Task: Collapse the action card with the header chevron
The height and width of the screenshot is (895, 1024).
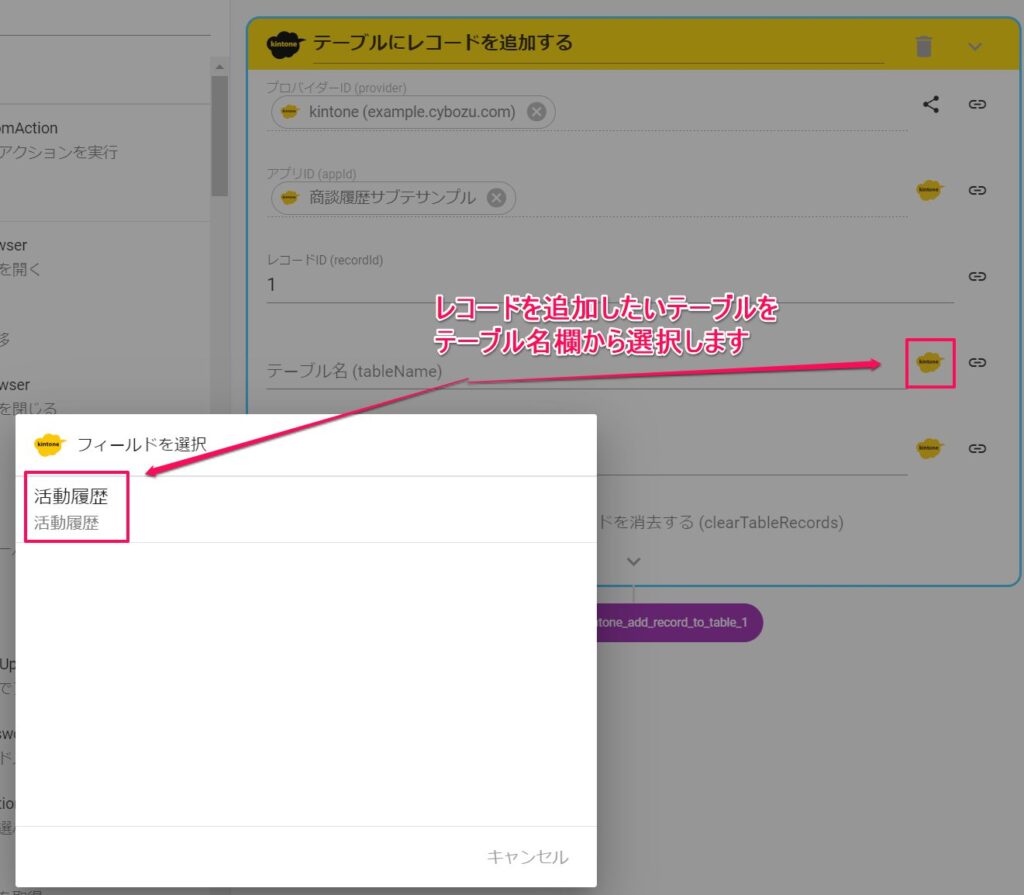Action: coord(975,46)
